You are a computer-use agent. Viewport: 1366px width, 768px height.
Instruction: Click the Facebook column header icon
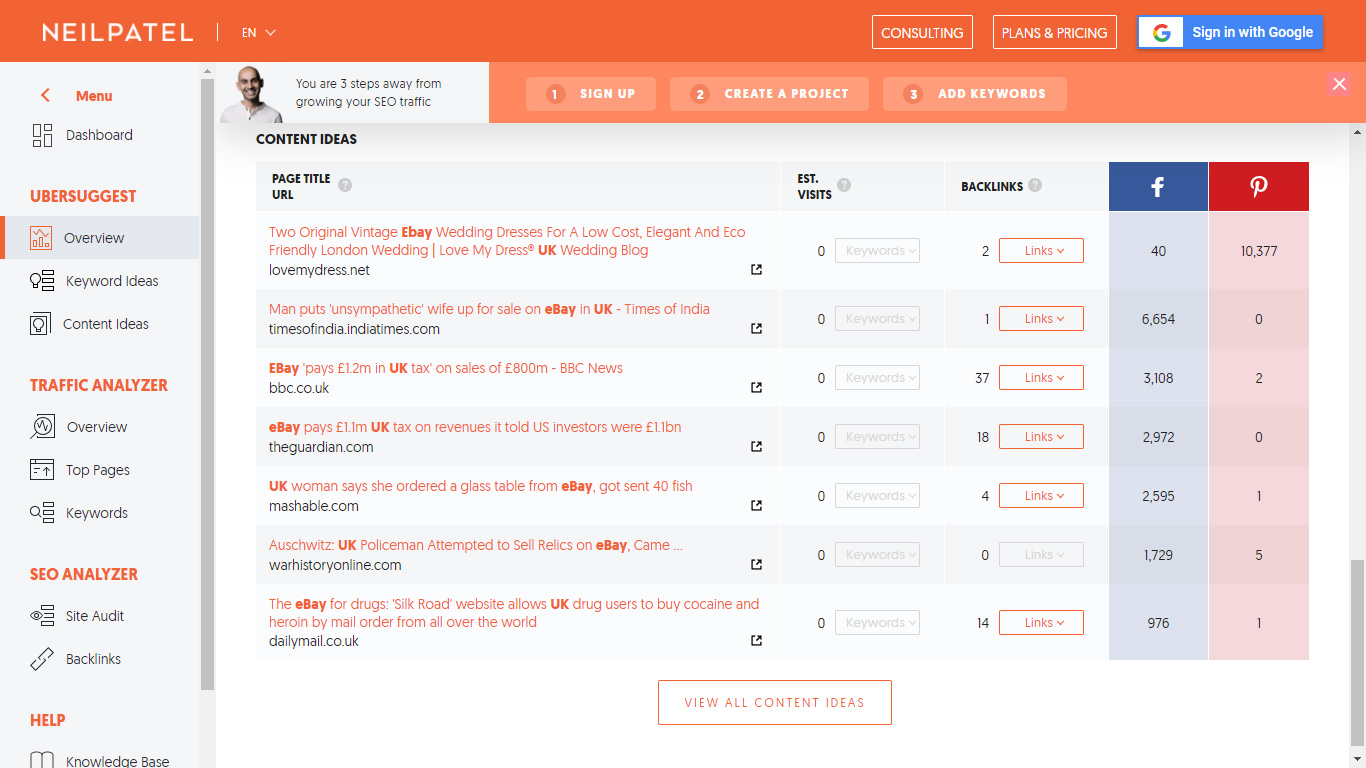pos(1157,187)
